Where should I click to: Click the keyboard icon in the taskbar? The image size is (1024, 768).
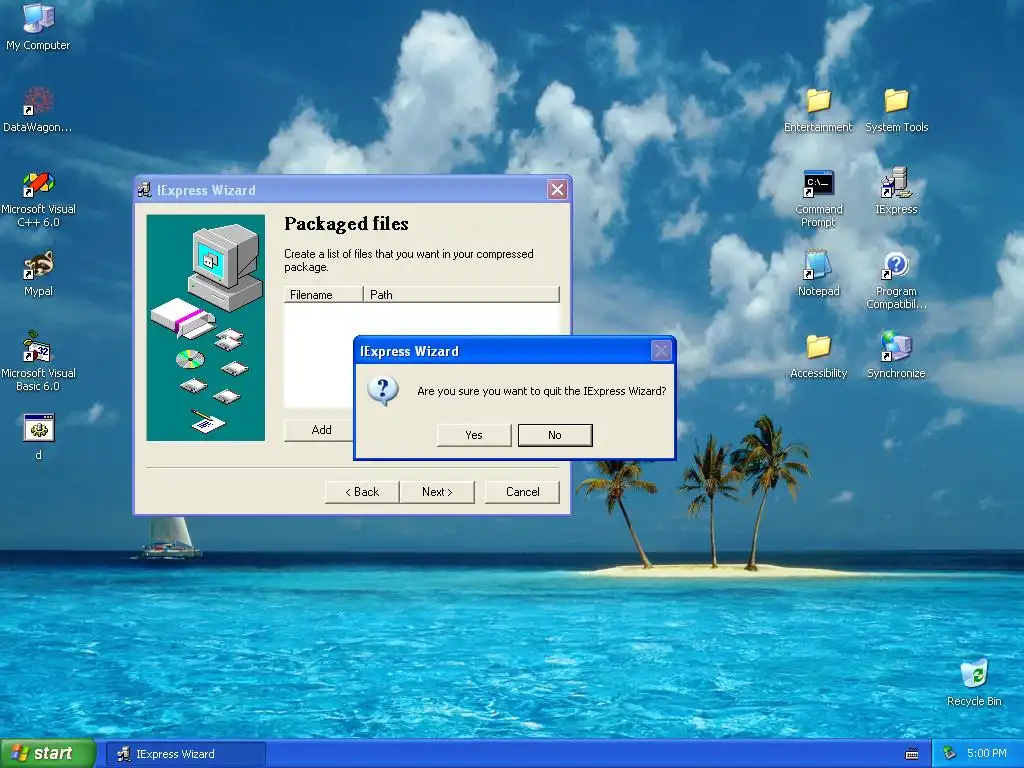(x=912, y=754)
